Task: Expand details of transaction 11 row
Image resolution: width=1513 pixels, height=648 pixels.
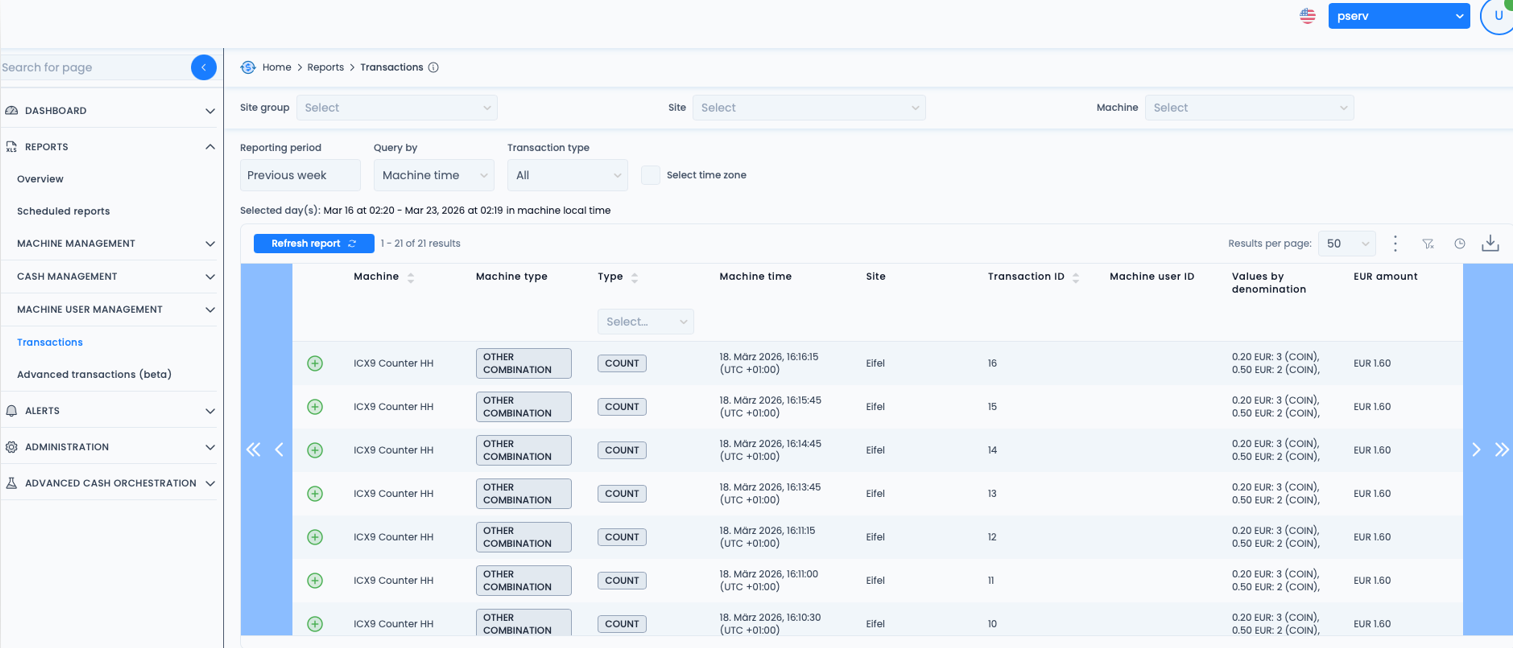Action: [315, 580]
